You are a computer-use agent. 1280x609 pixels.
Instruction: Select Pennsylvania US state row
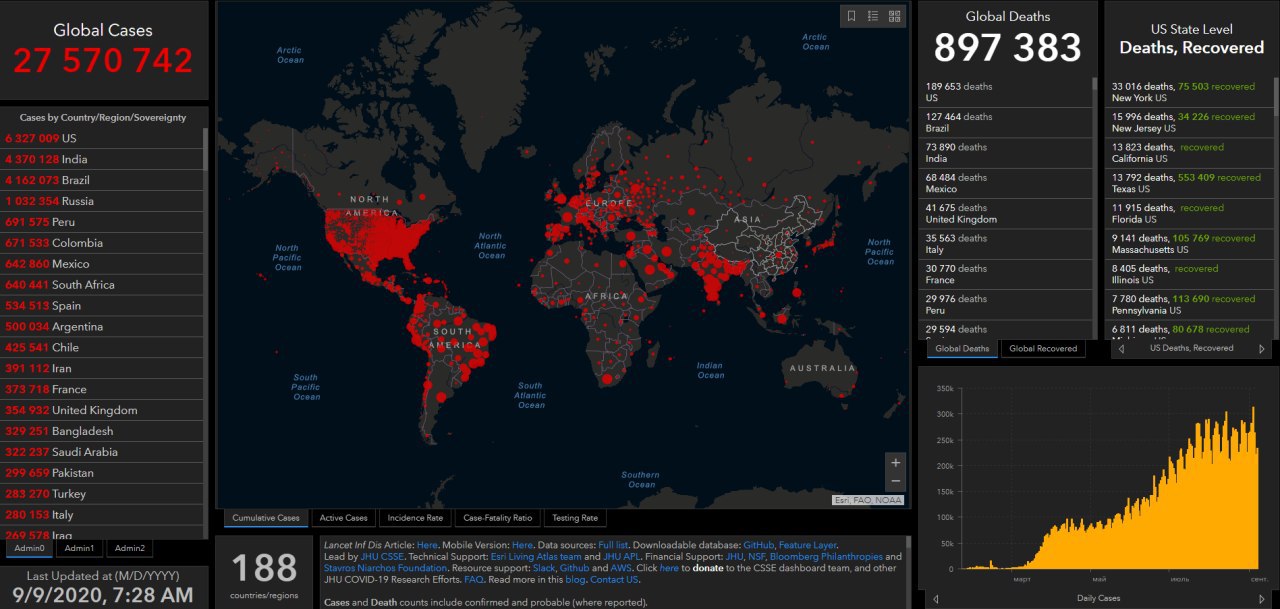(x=1188, y=304)
